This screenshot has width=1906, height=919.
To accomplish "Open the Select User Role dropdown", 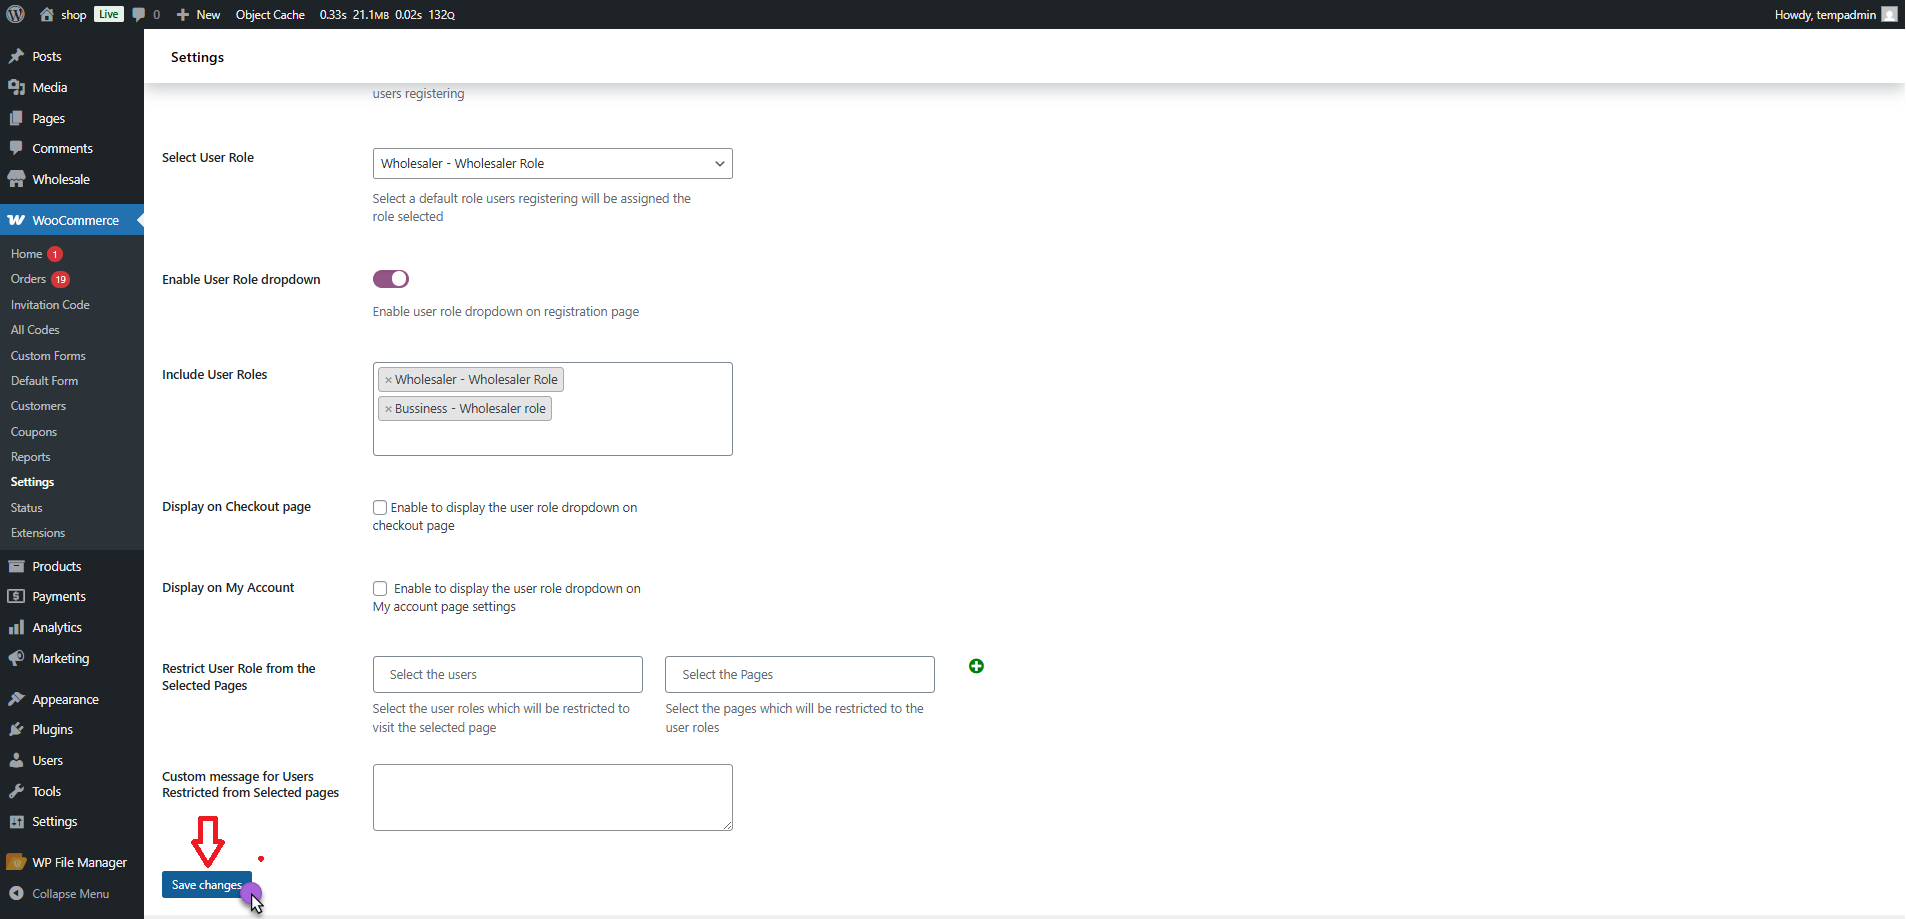I will click(552, 163).
